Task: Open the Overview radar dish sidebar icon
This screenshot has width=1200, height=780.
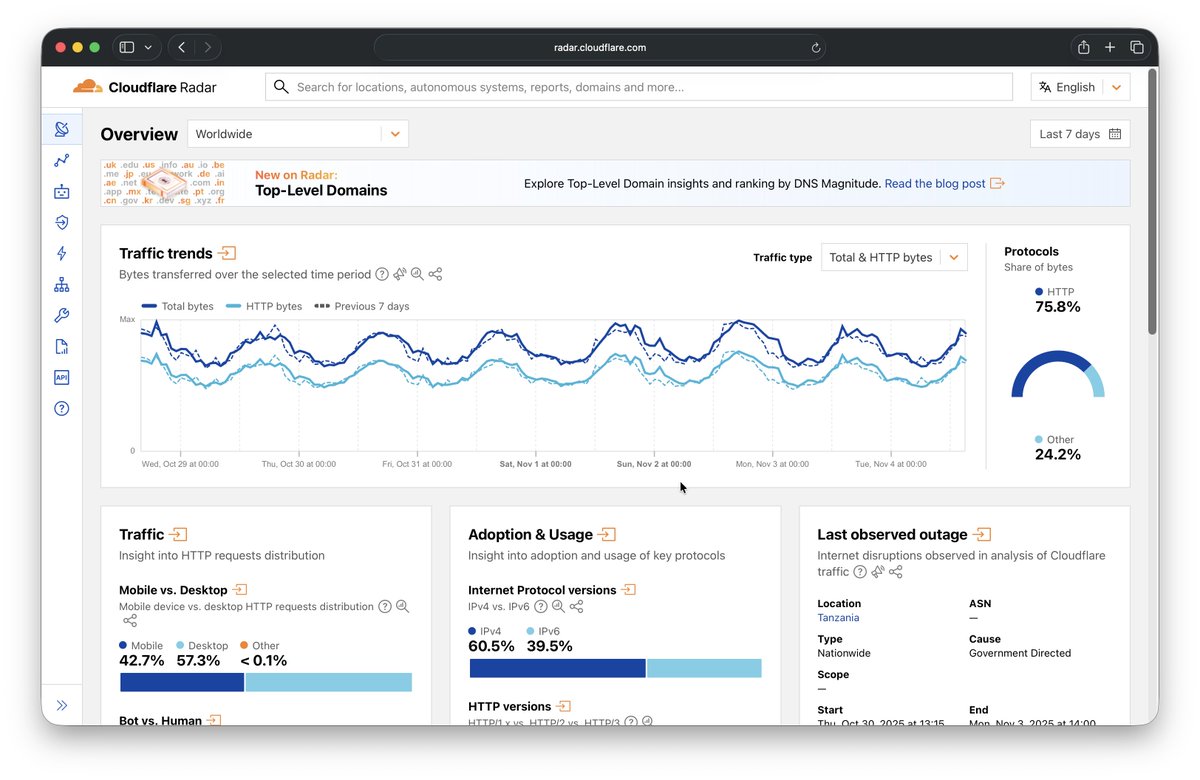Action: [x=62, y=130]
